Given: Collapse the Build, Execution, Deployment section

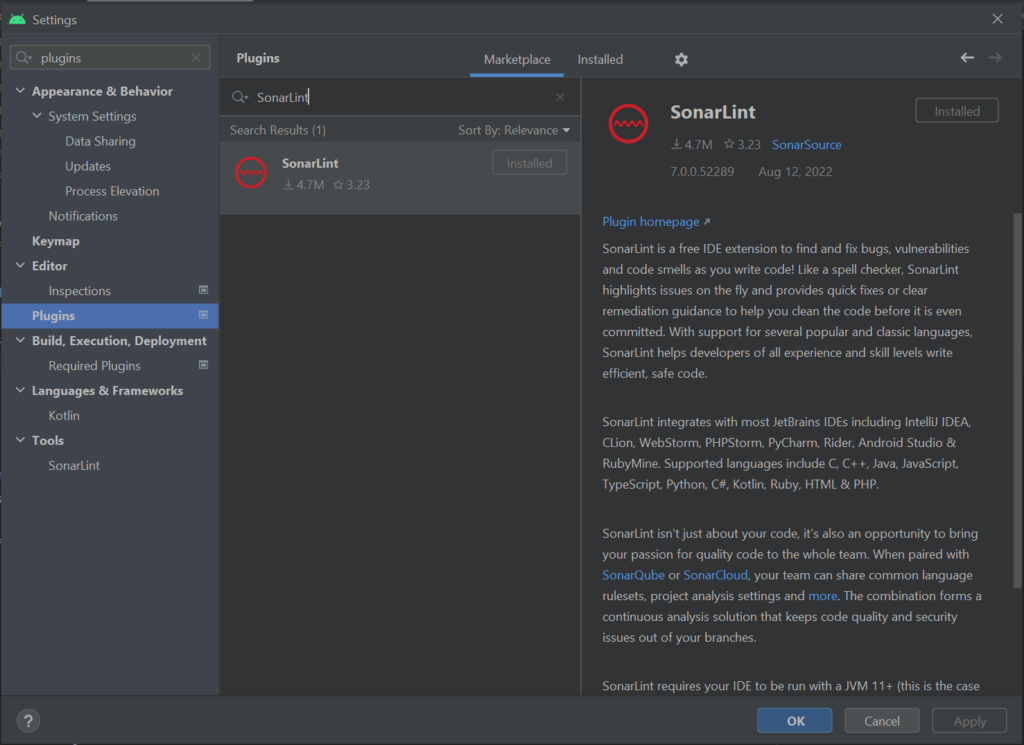Looking at the screenshot, I should pos(20,340).
